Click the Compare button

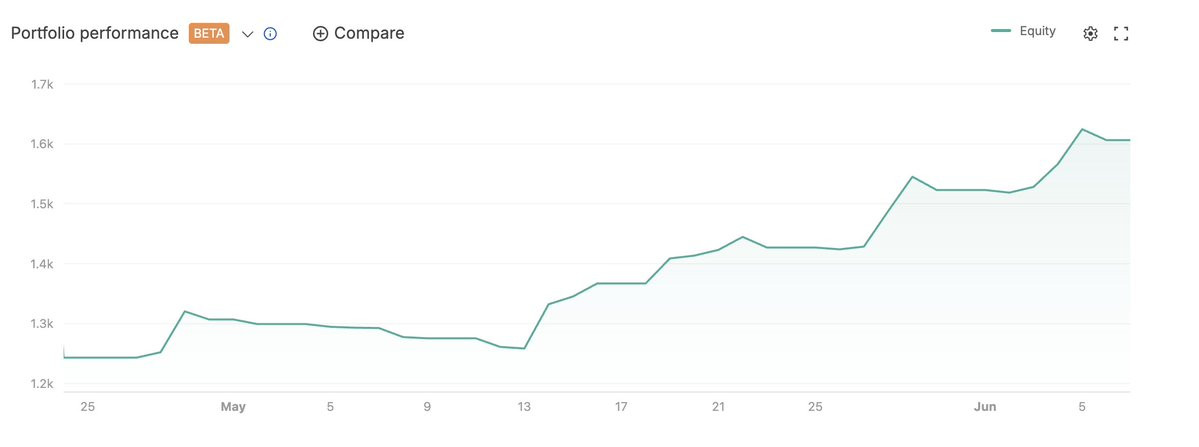[x=359, y=34]
